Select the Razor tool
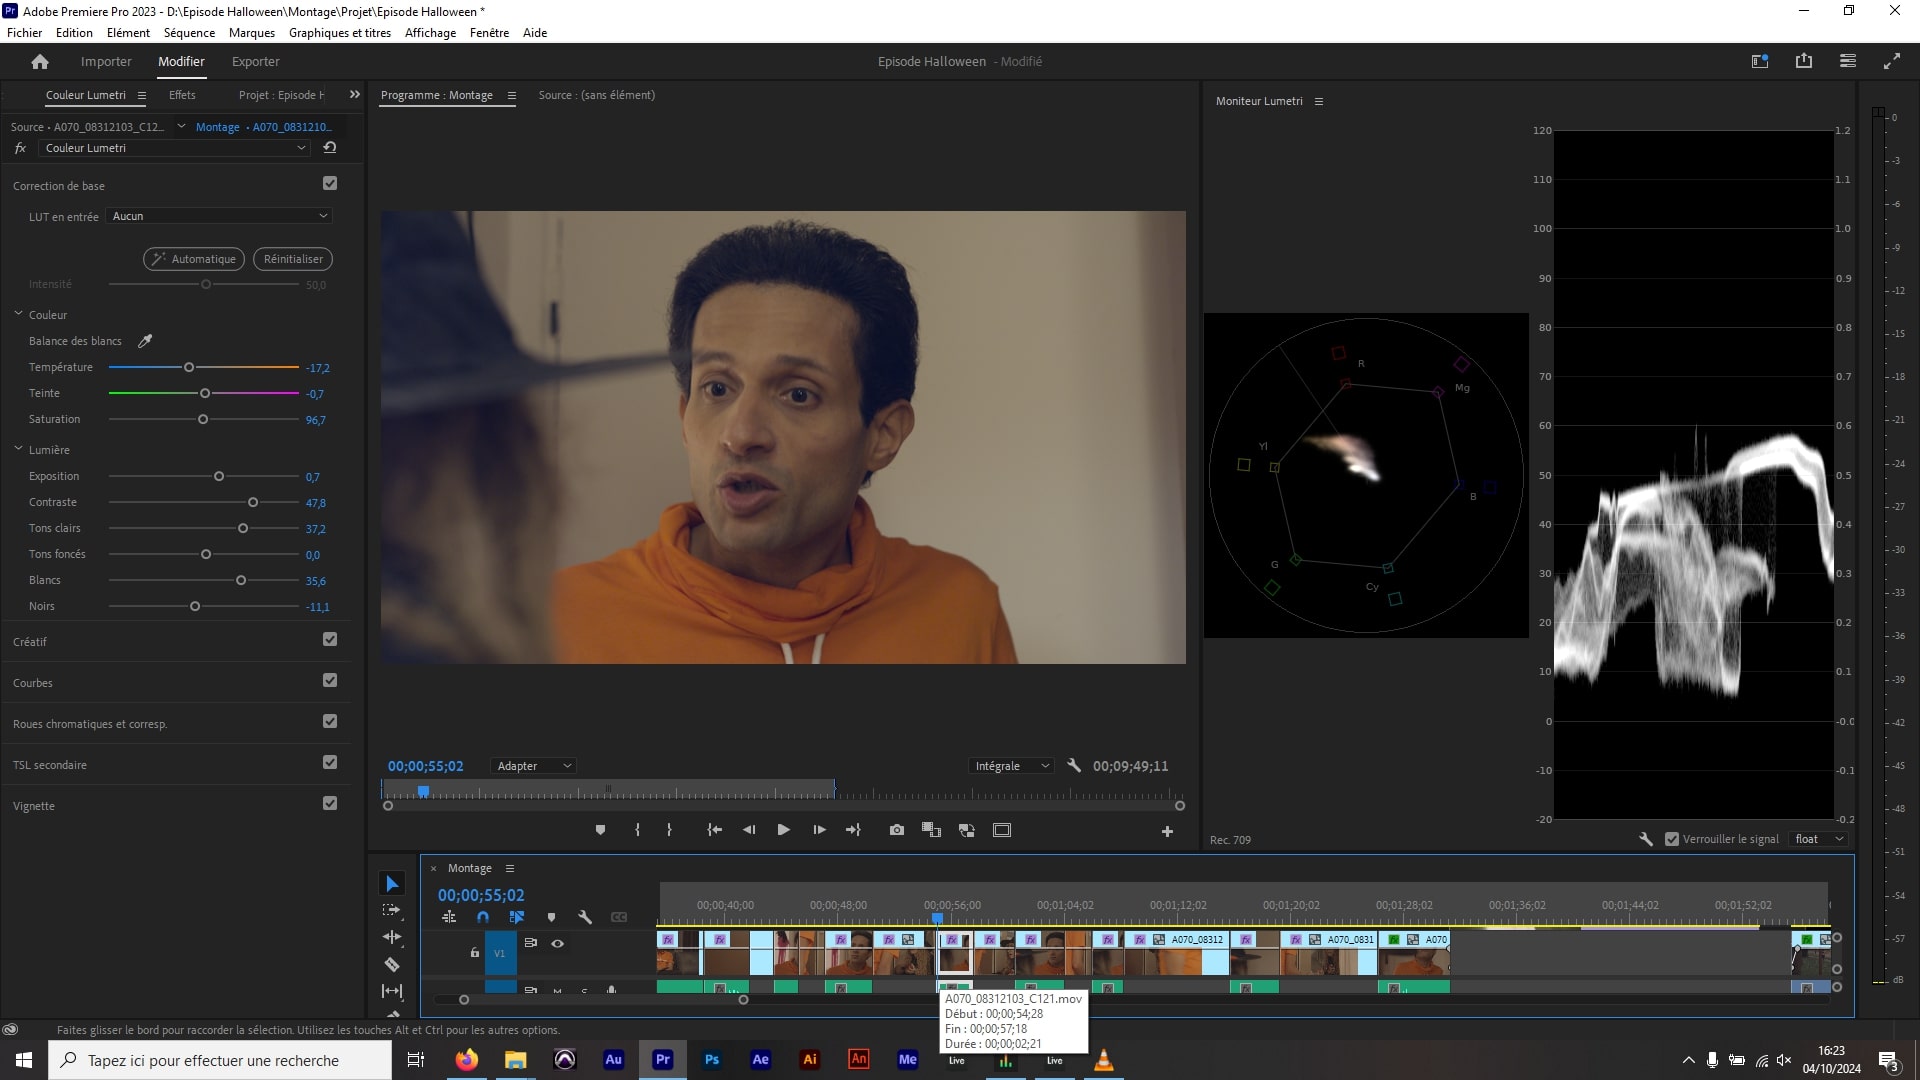 (392, 964)
